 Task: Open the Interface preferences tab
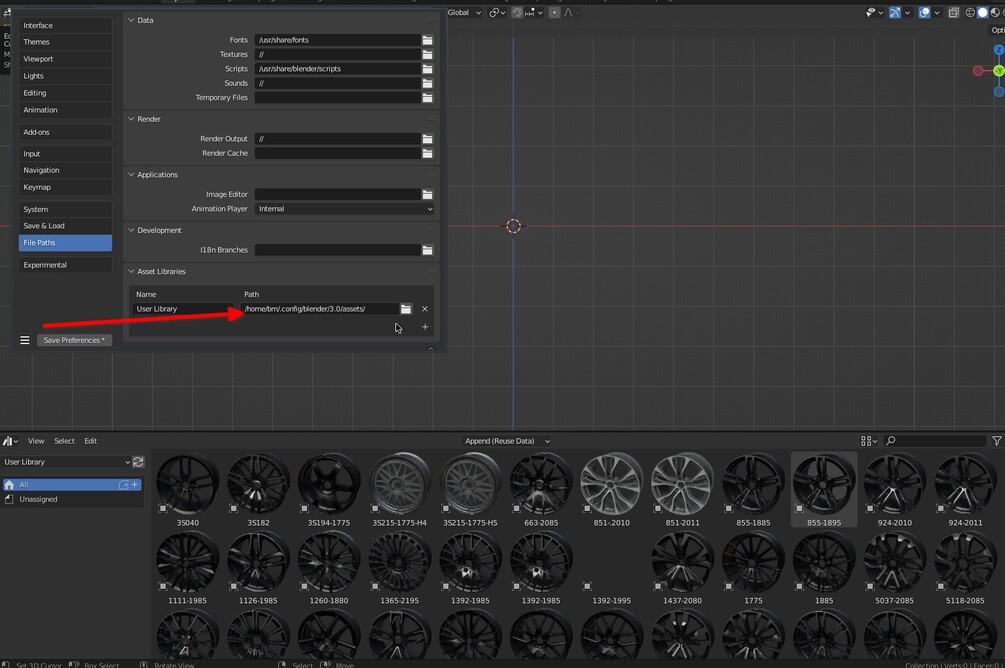pyautogui.click(x=65, y=26)
